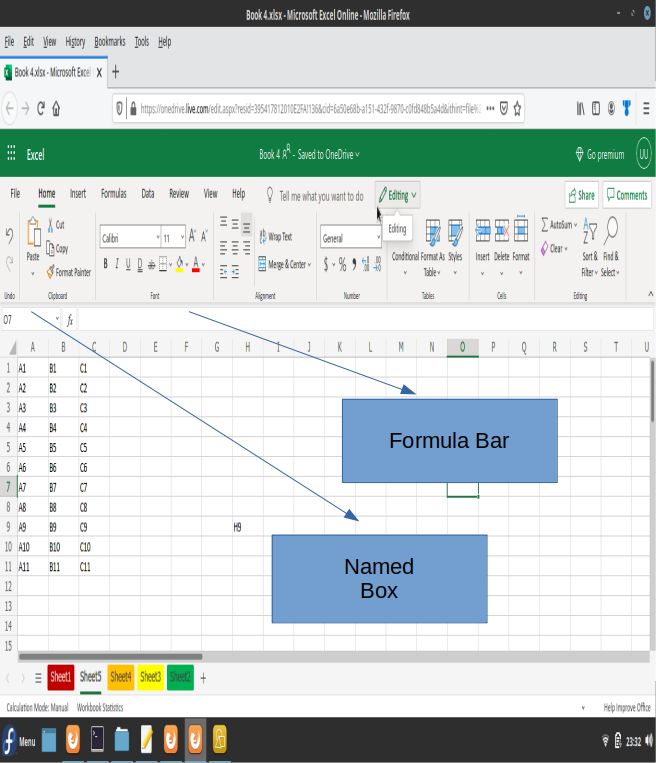Open the Editing mode dropdown
This screenshot has width=656, height=763.
pos(398,195)
